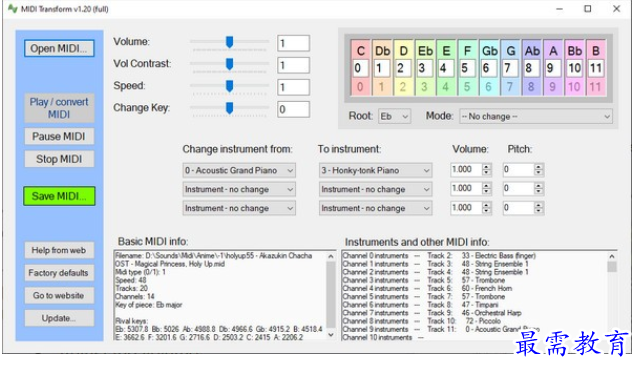Click second row instrument Volume stepper

(486, 189)
